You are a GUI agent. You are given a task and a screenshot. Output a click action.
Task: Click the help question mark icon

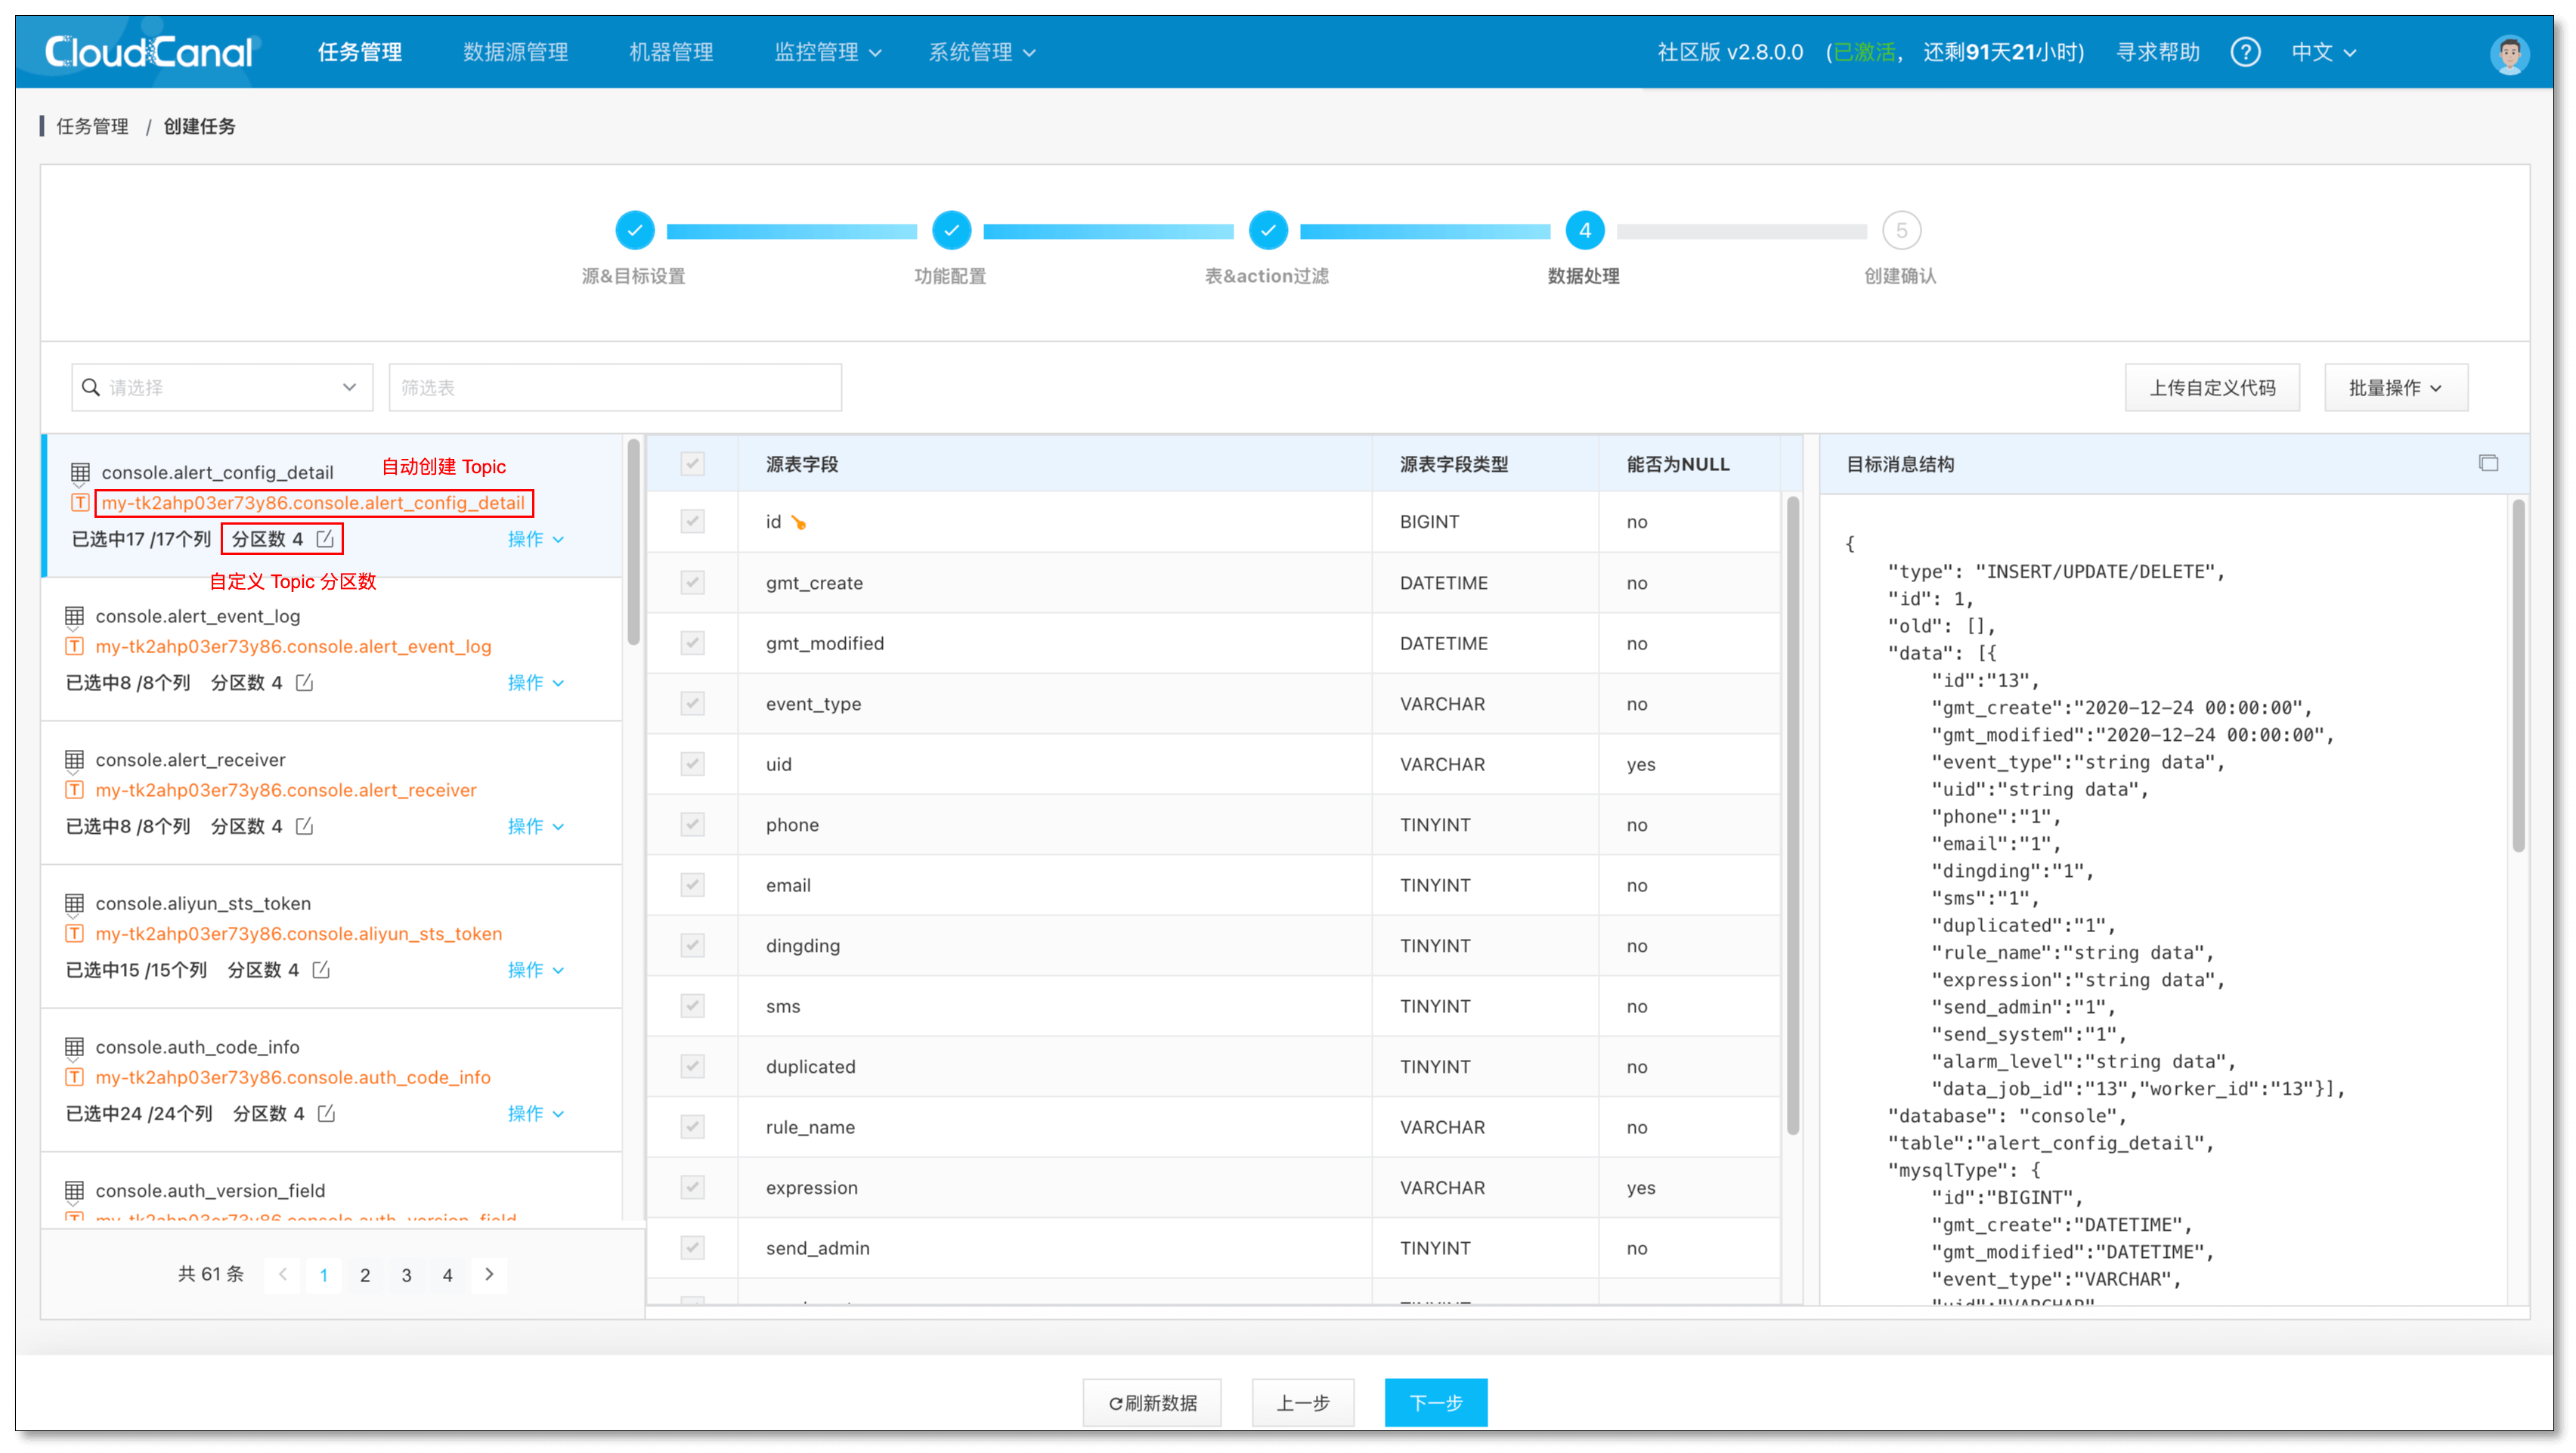point(2245,52)
